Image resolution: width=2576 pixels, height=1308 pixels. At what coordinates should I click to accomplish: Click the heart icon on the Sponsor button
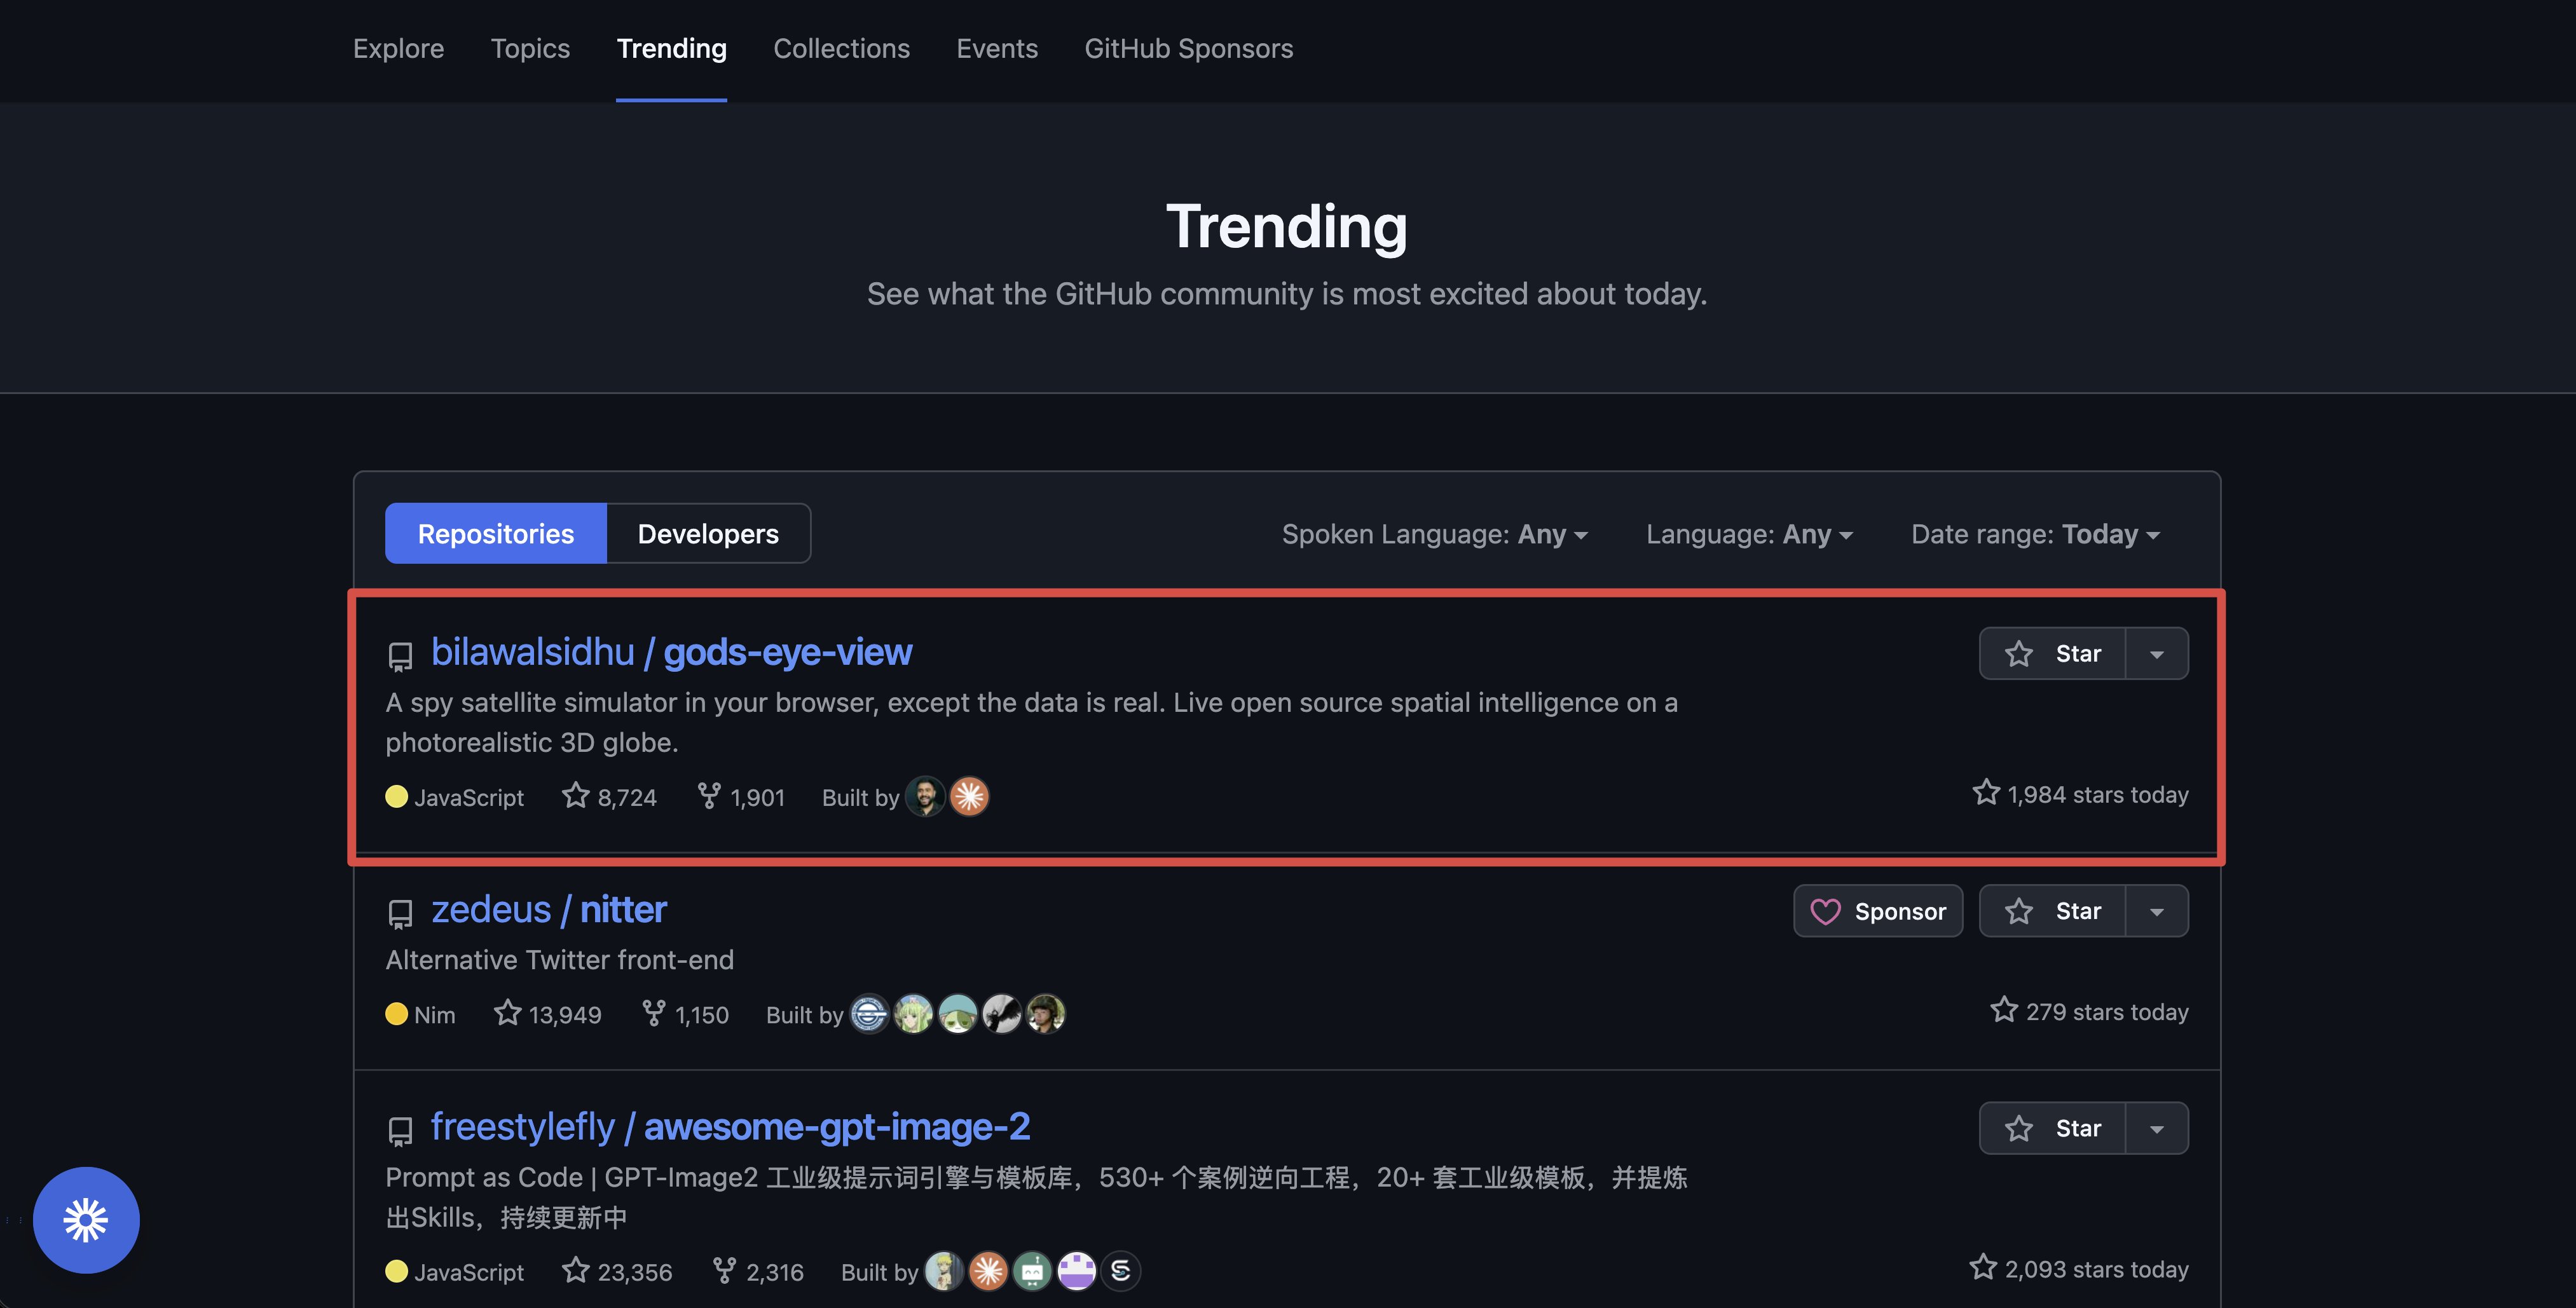pyautogui.click(x=1825, y=911)
